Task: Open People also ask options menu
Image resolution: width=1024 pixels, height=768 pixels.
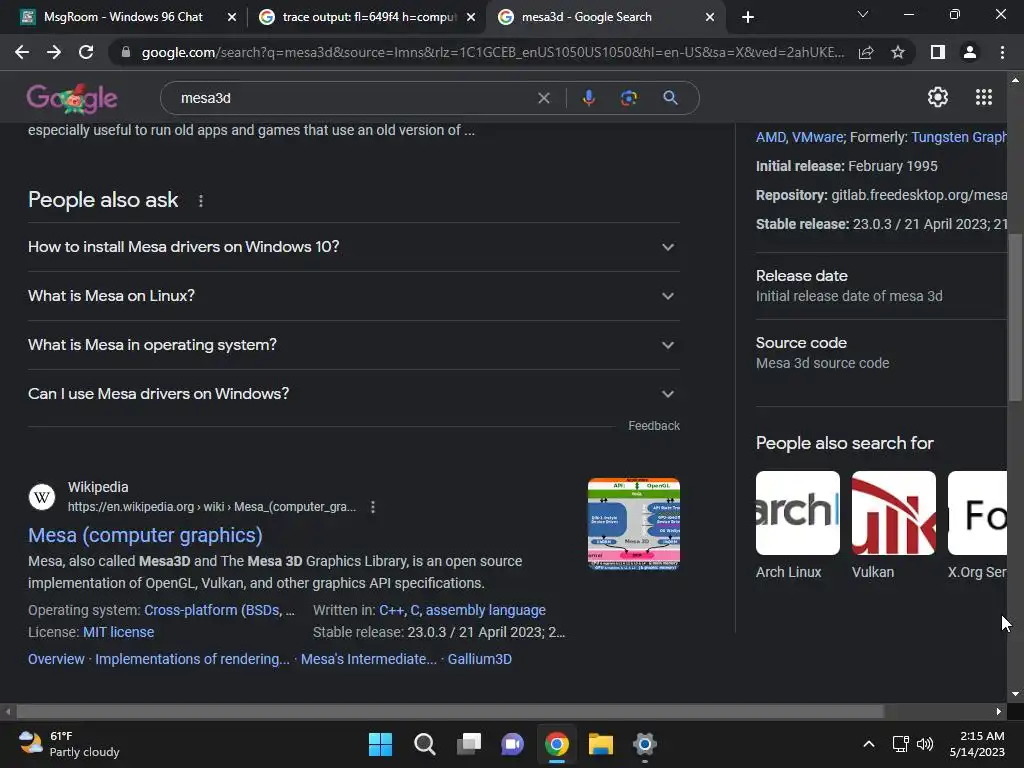Action: [x=200, y=201]
